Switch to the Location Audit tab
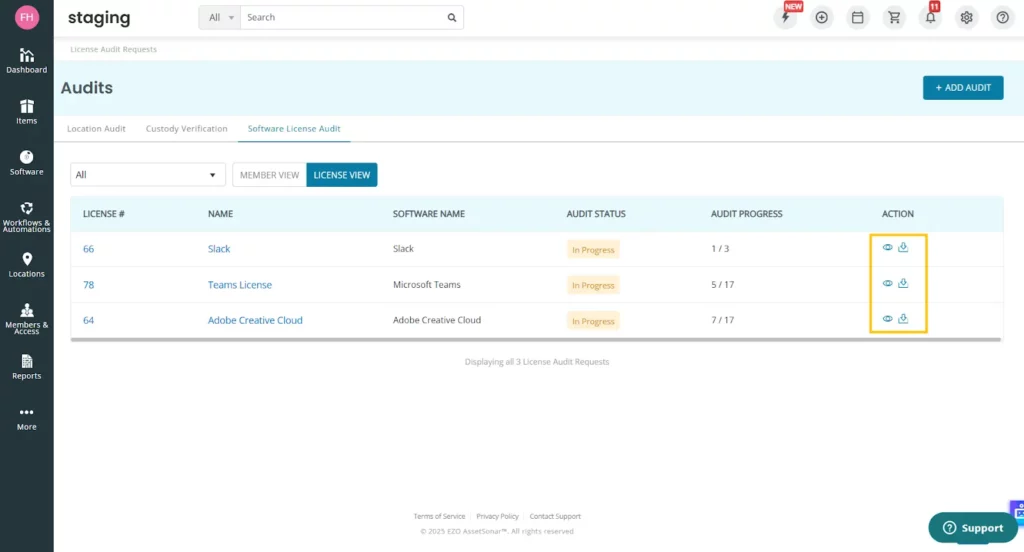 click(96, 129)
